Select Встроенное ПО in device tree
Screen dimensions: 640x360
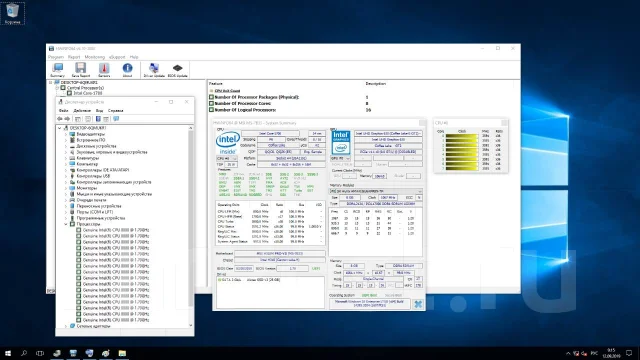[x=91, y=140]
